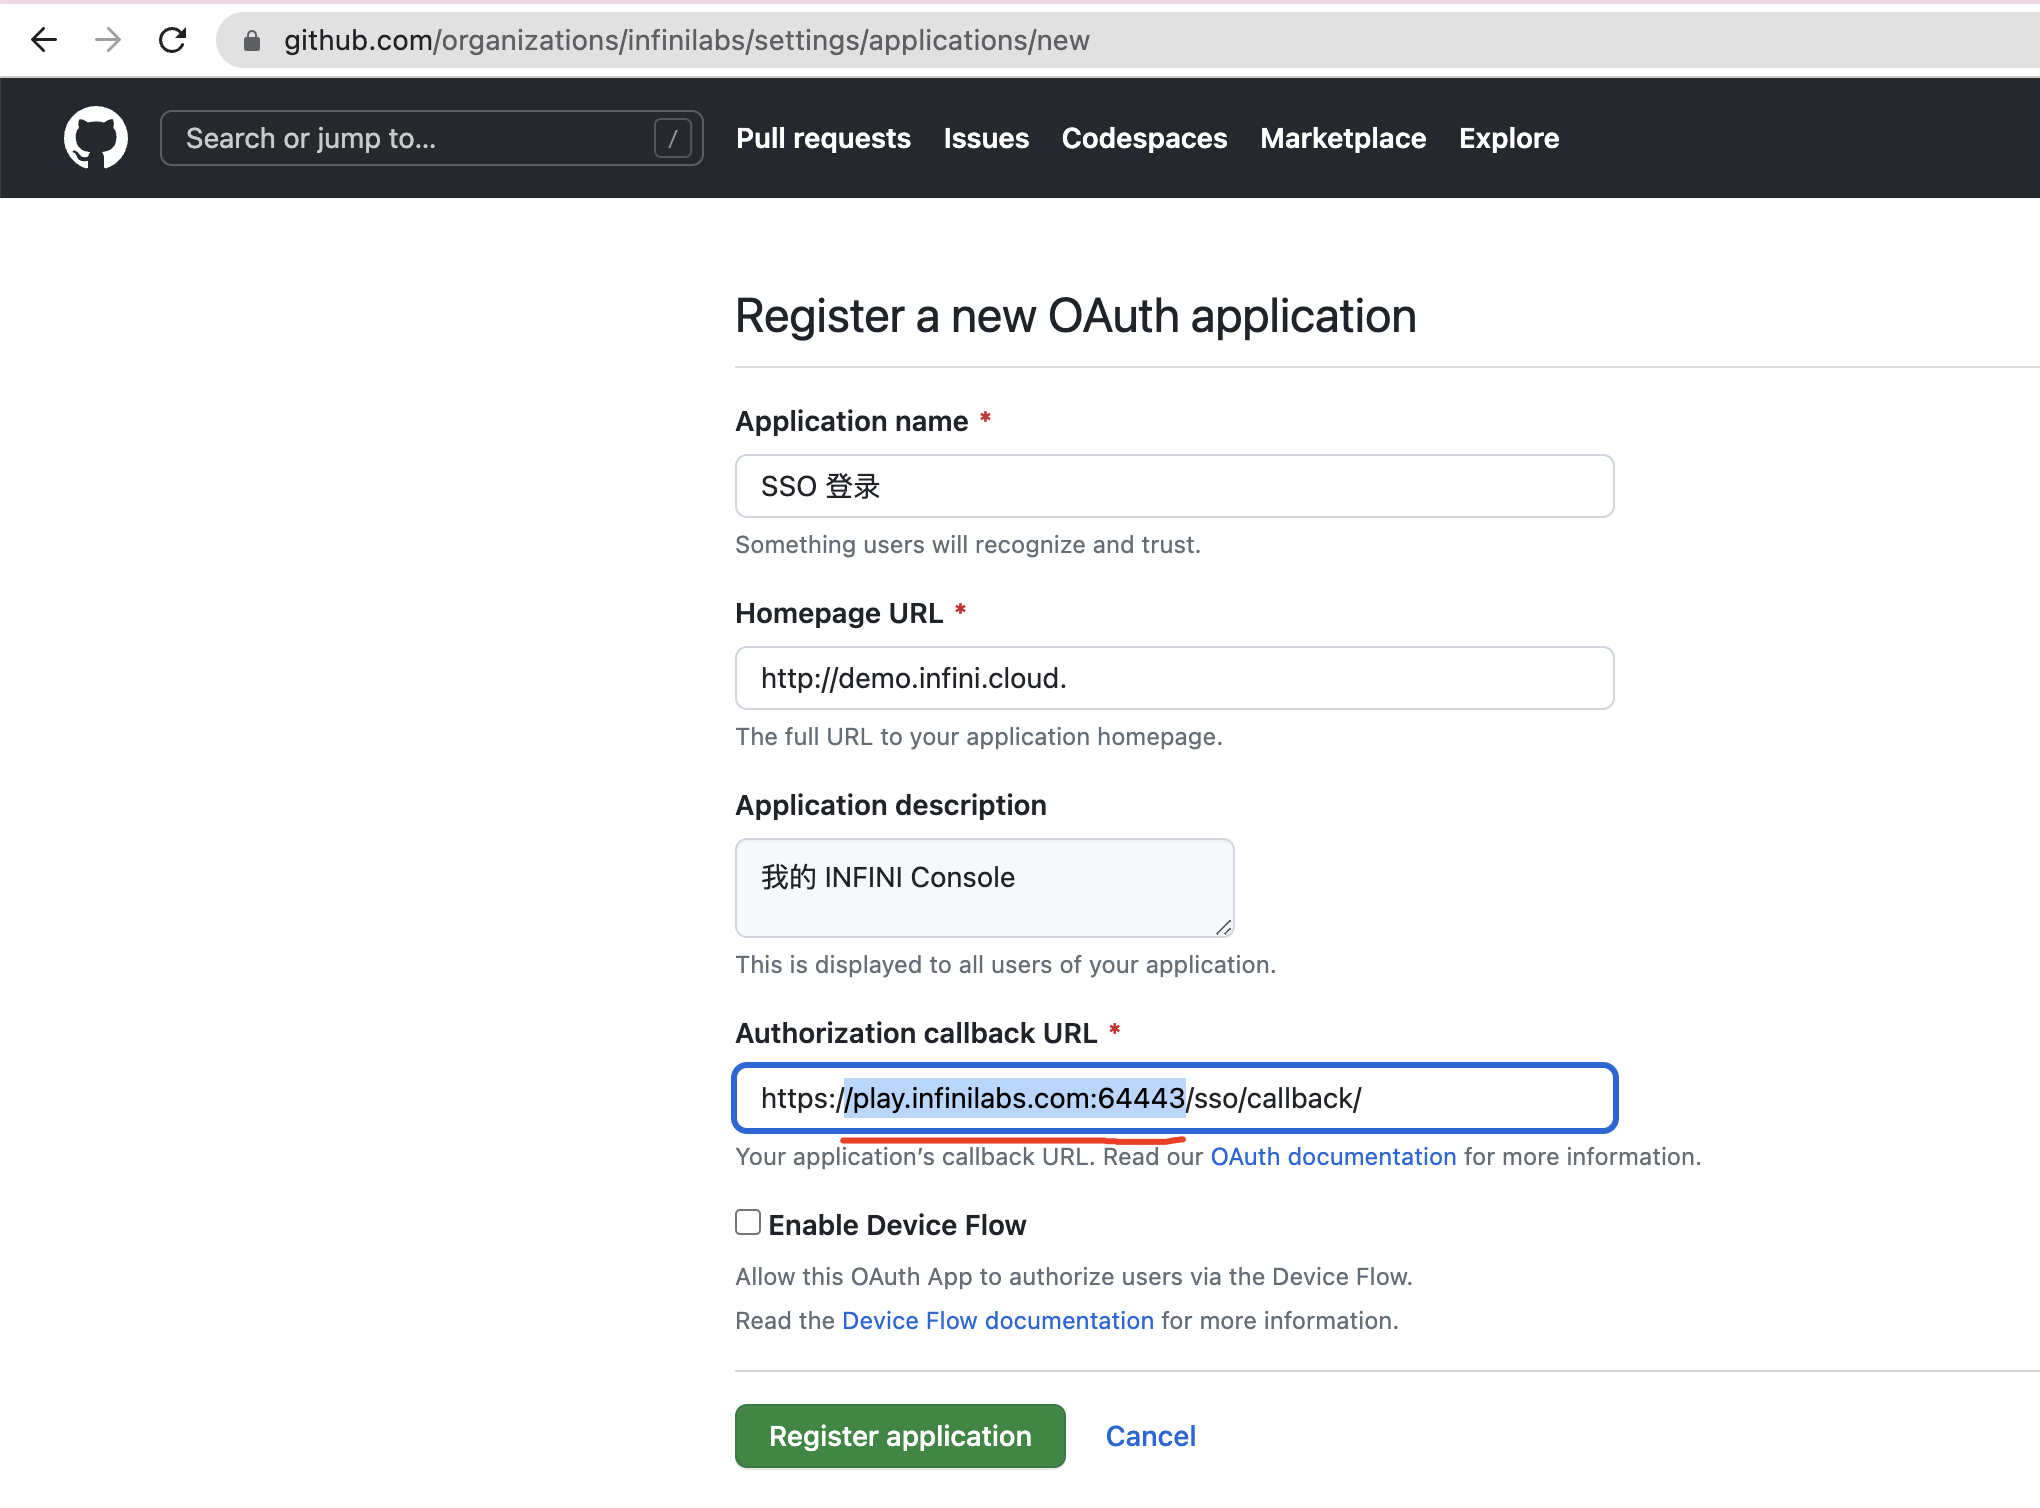Image resolution: width=2040 pixels, height=1508 pixels.
Task: Select the Authorization callback URL field
Action: tap(1173, 1097)
